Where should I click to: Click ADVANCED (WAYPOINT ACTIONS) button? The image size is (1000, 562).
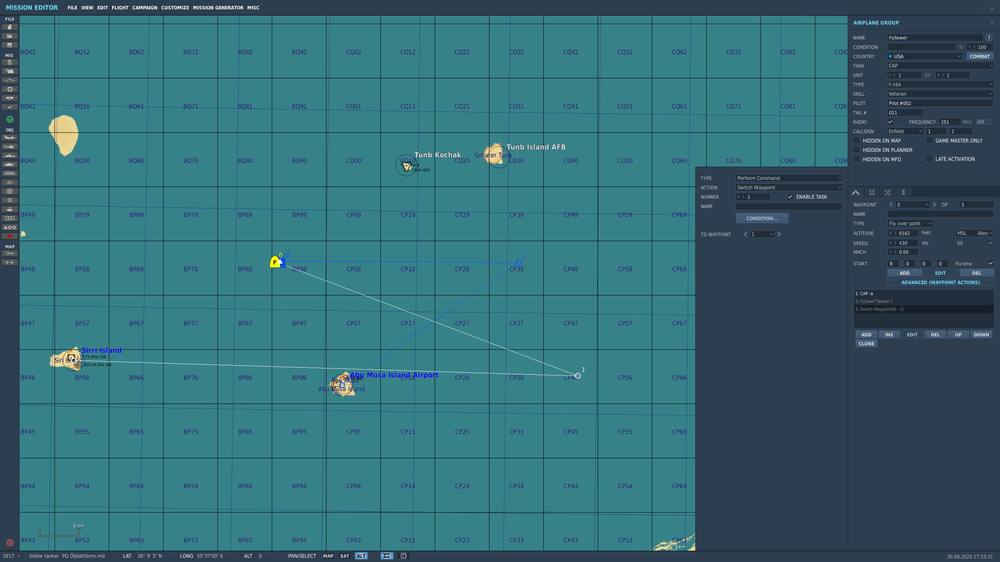click(940, 282)
